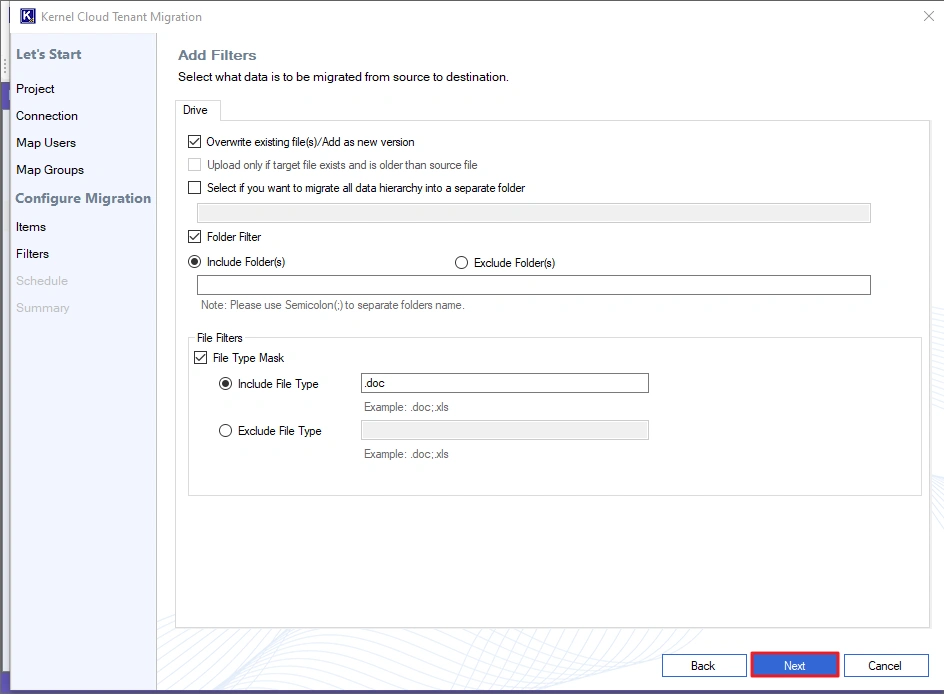This screenshot has width=944, height=694.
Task: Open the Filters step in sidebar
Action: click(31, 254)
